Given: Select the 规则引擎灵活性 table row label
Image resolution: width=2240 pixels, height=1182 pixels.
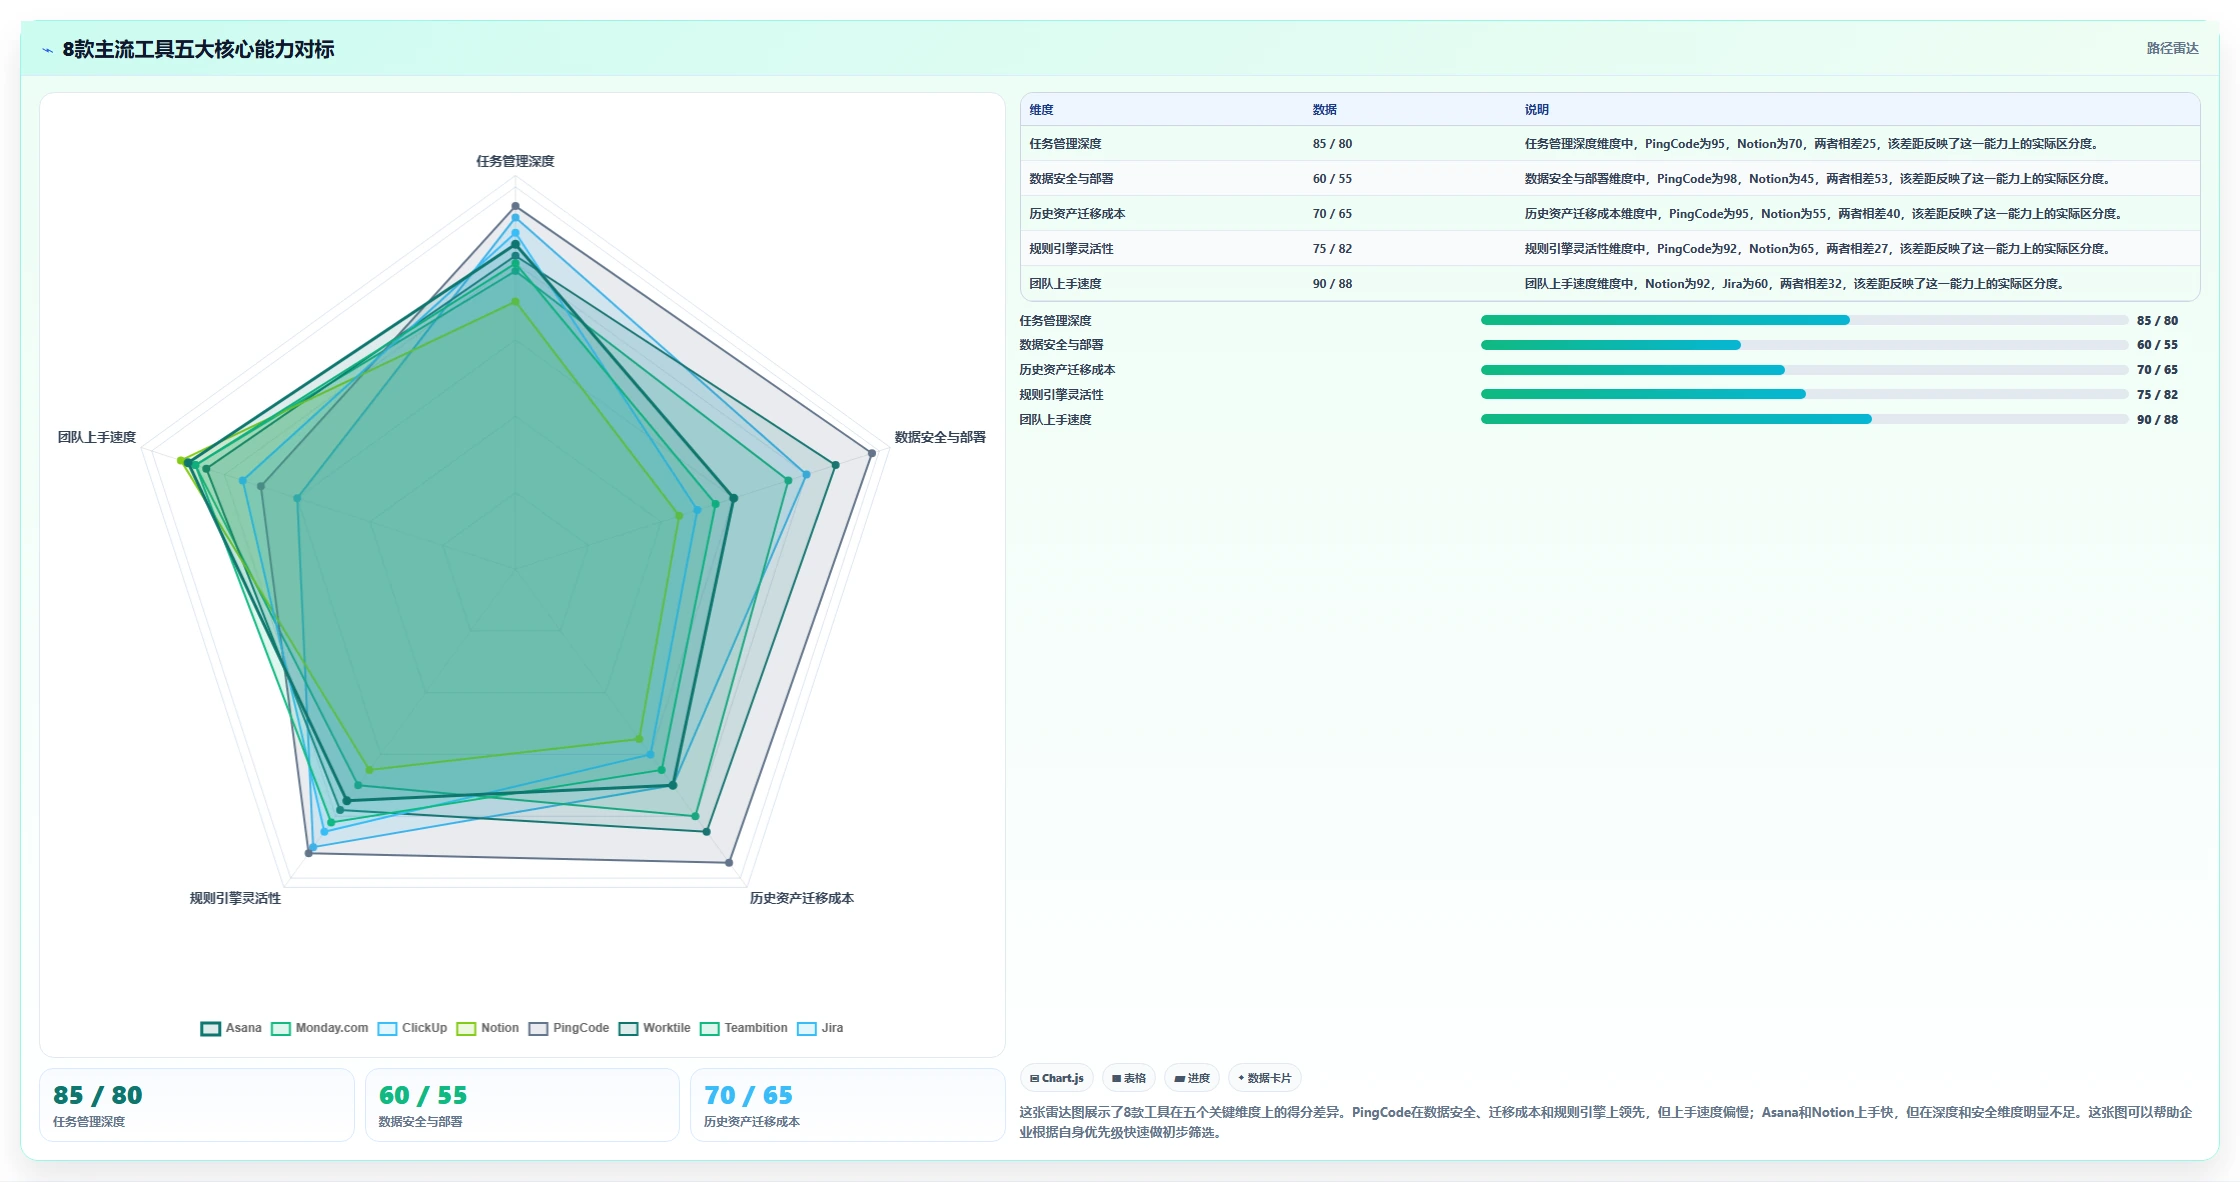Looking at the screenshot, I should click(1071, 249).
